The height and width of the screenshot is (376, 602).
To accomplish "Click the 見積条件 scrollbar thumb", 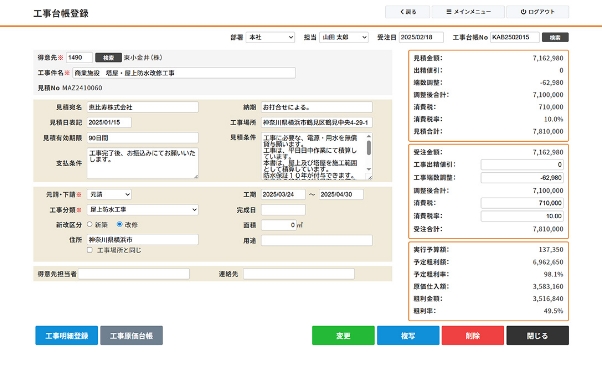I will tap(369, 148).
